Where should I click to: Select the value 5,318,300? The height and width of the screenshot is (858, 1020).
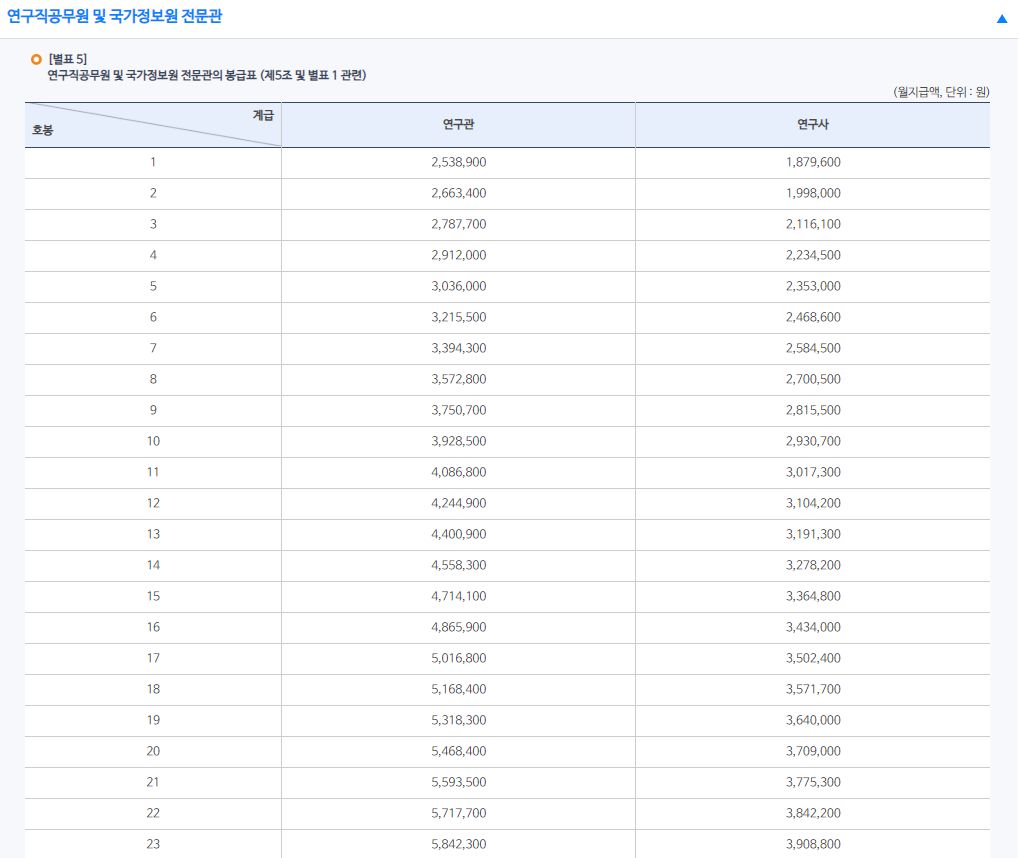tap(459, 720)
